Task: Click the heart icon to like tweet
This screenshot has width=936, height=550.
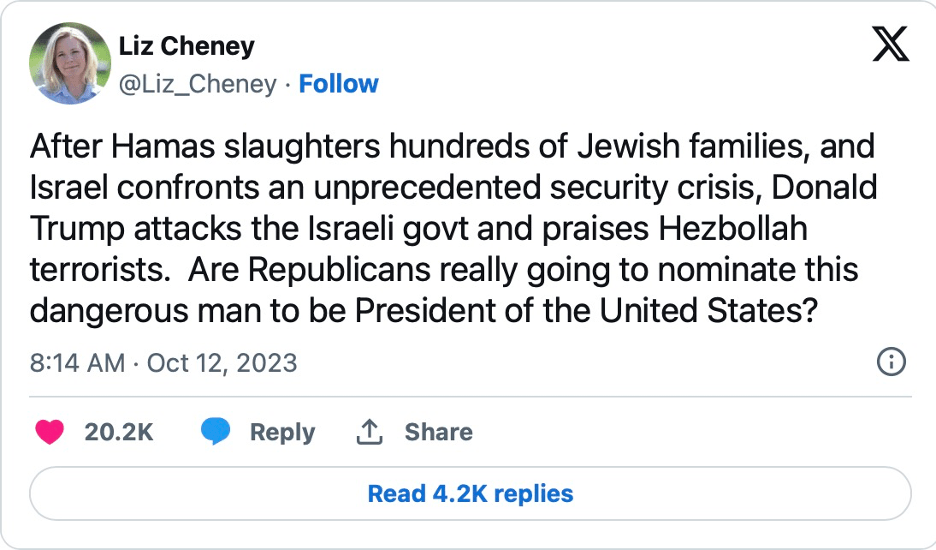Action: [49, 432]
